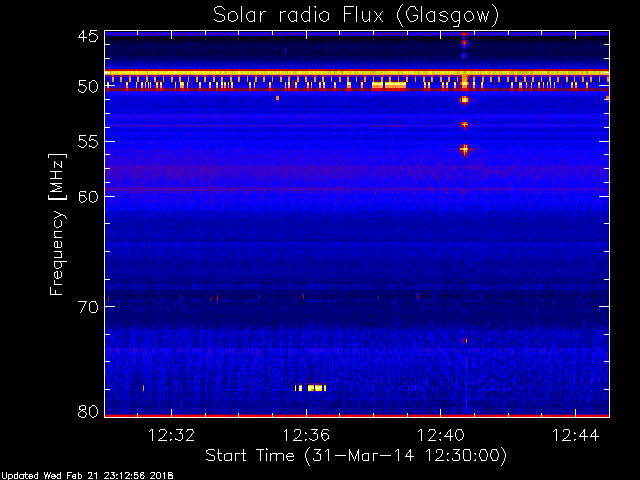Select the 'Frequency [MHz]' axis label
This screenshot has height=480, width=640.
pyautogui.click(x=57, y=224)
